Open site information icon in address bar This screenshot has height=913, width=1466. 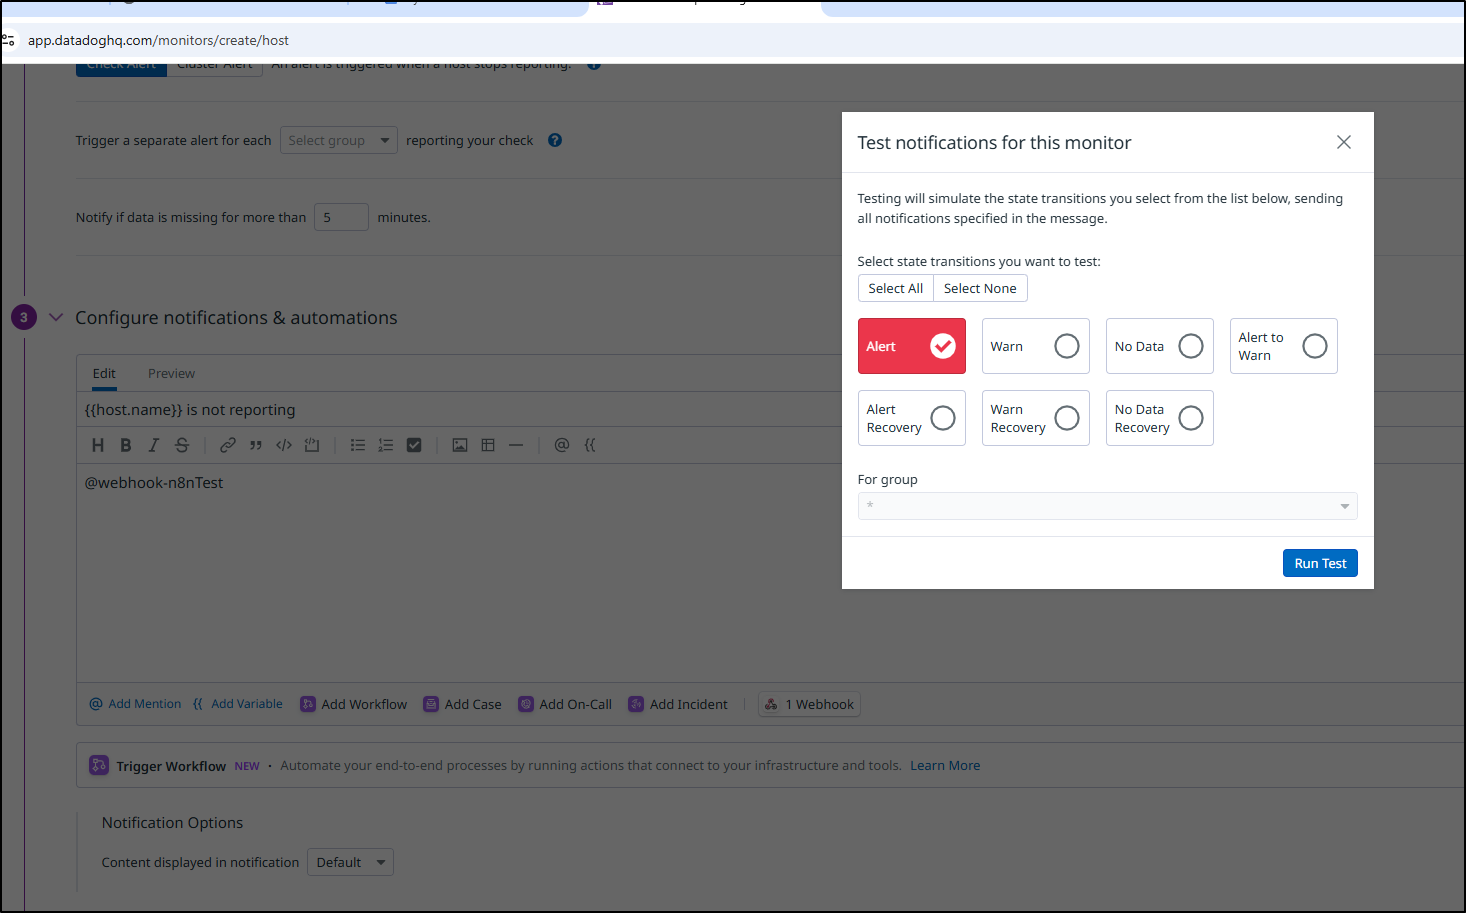tap(9, 40)
